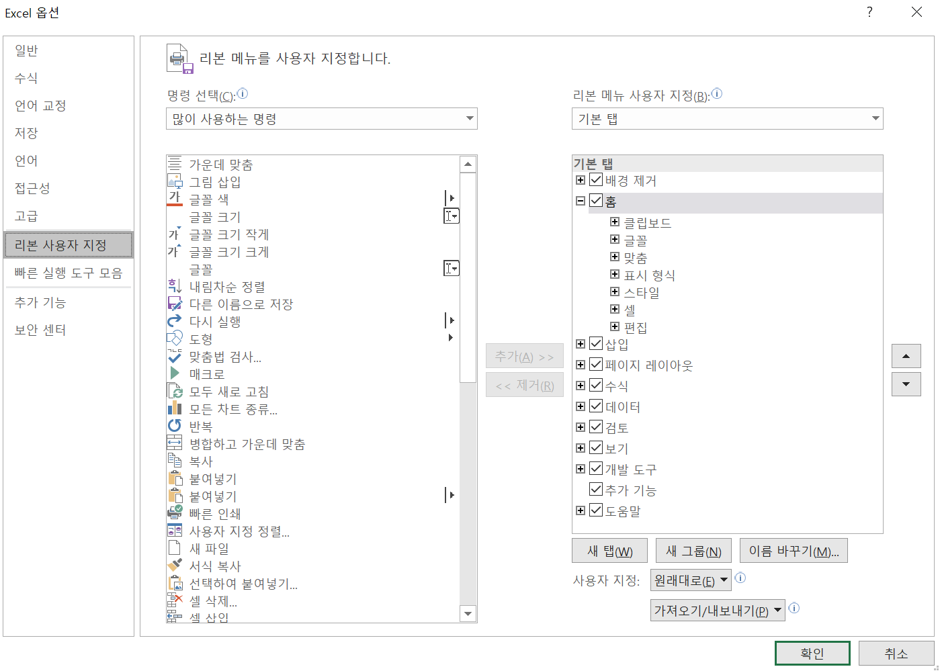
Task: Click command list scrollbar down arrow
Action: pos(468,614)
